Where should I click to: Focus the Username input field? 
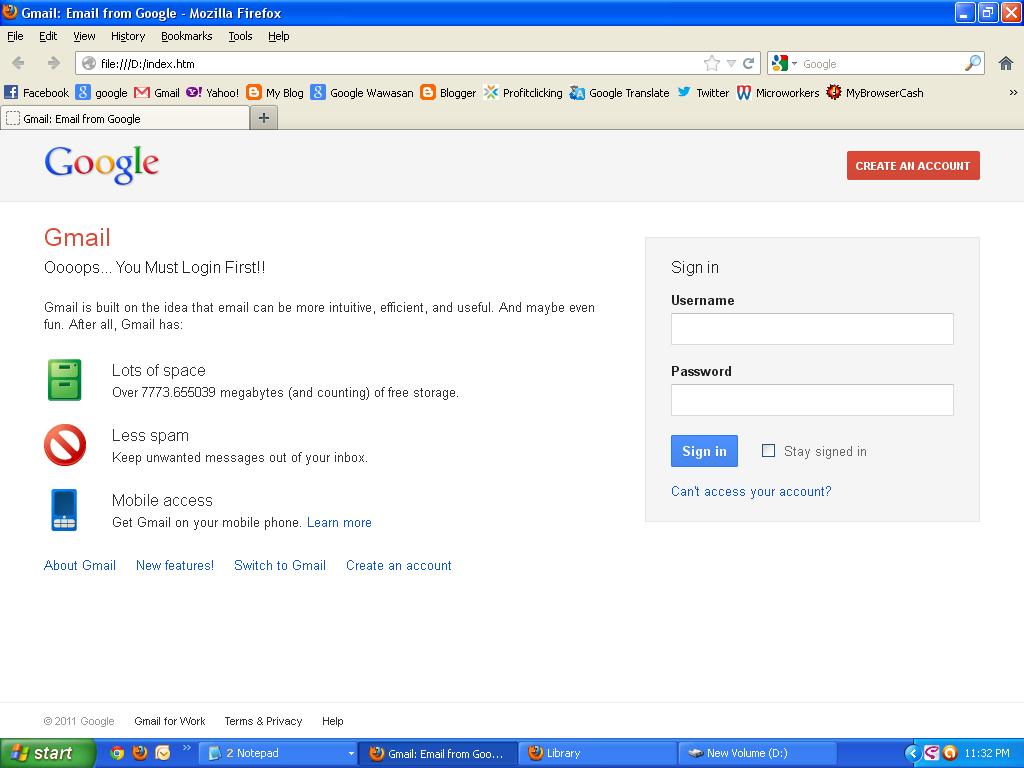(812, 329)
